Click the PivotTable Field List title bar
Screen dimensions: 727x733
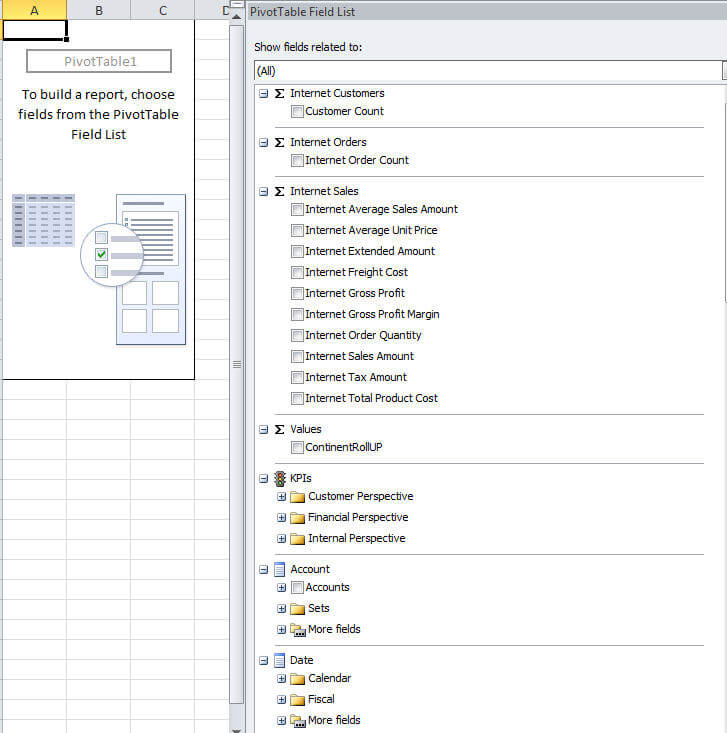pos(486,11)
